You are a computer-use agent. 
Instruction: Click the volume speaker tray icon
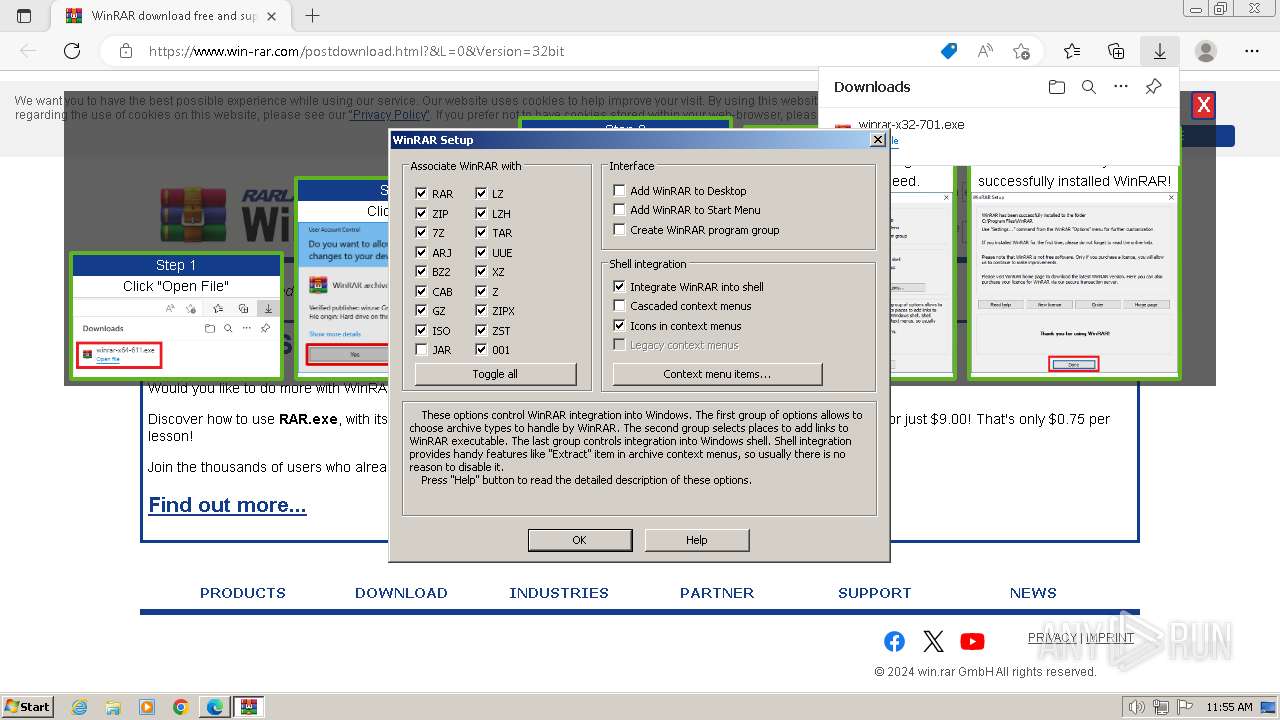(1137, 707)
